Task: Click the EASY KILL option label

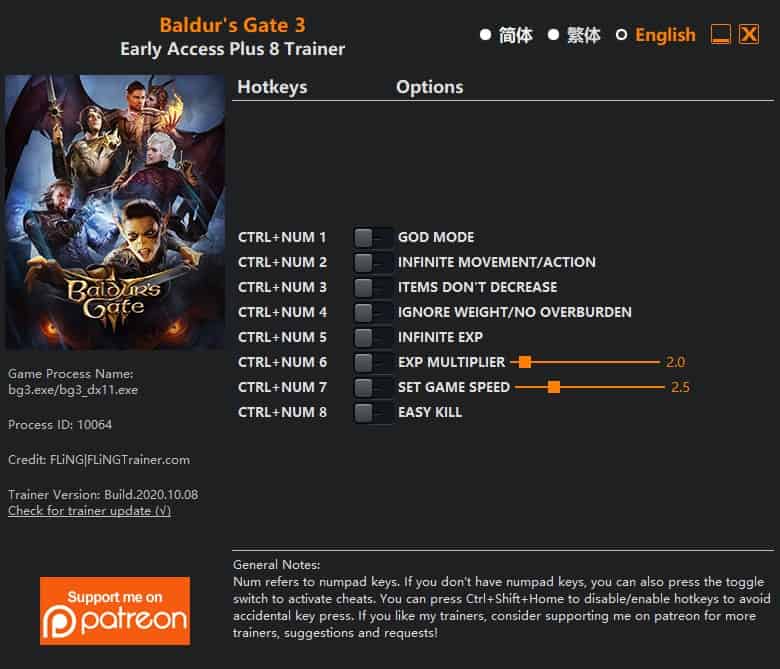Action: (x=430, y=412)
